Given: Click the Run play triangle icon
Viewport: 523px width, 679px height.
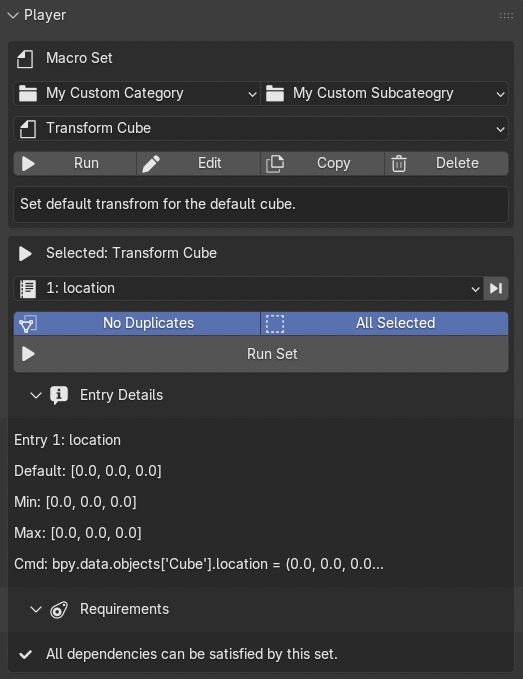Looking at the screenshot, I should point(29,164).
